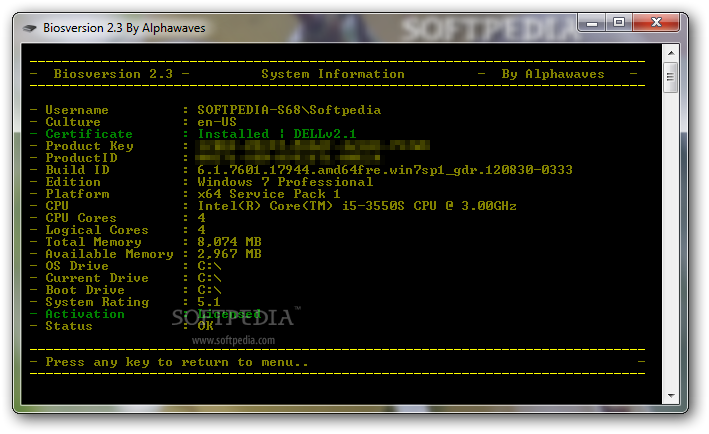
Task: Click the scrollbar up arrow
Action: (x=671, y=53)
